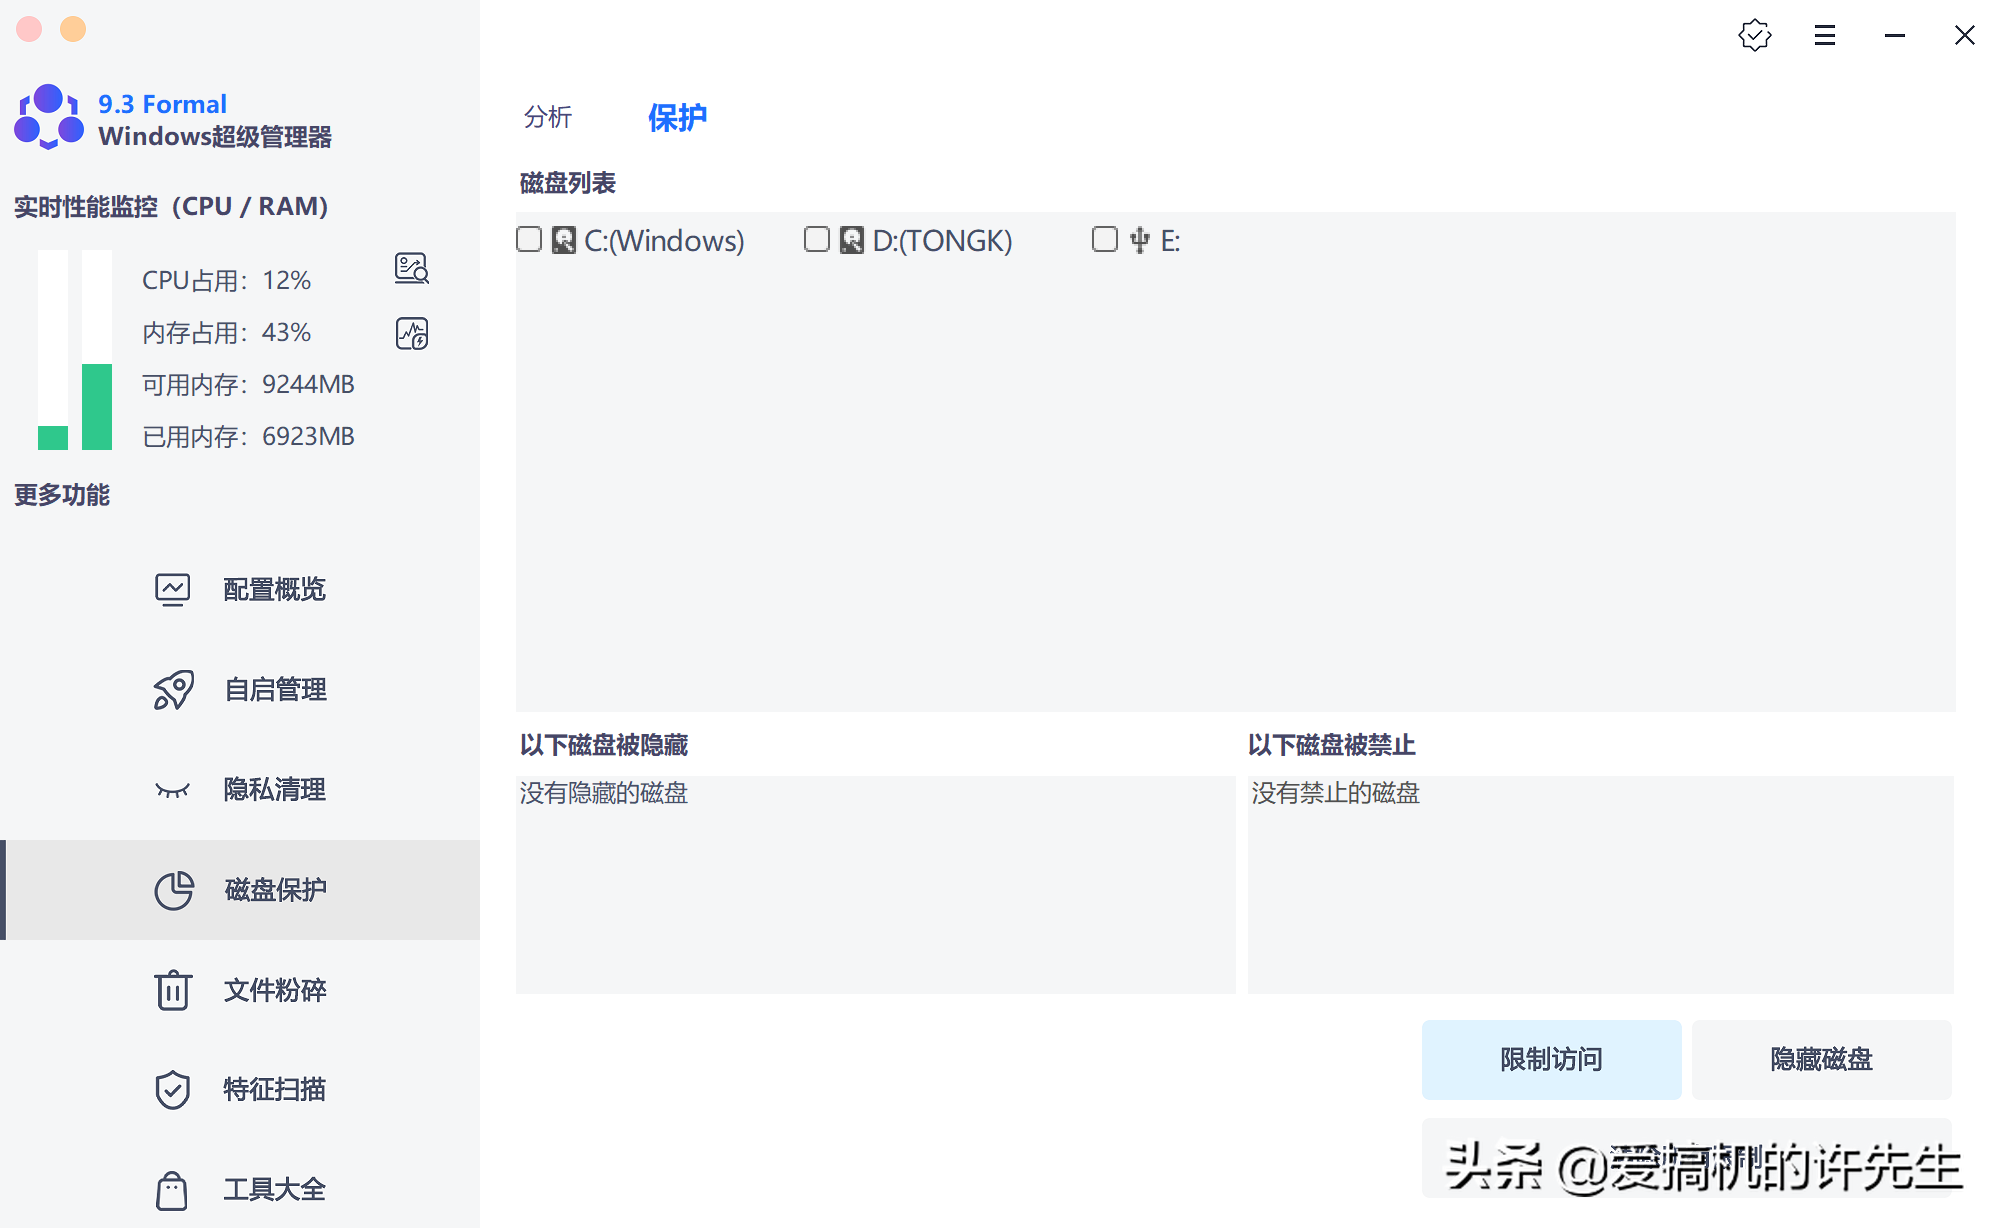The width and height of the screenshot is (1998, 1228).
Task: Click the 限制访问 button
Action: [1550, 1059]
